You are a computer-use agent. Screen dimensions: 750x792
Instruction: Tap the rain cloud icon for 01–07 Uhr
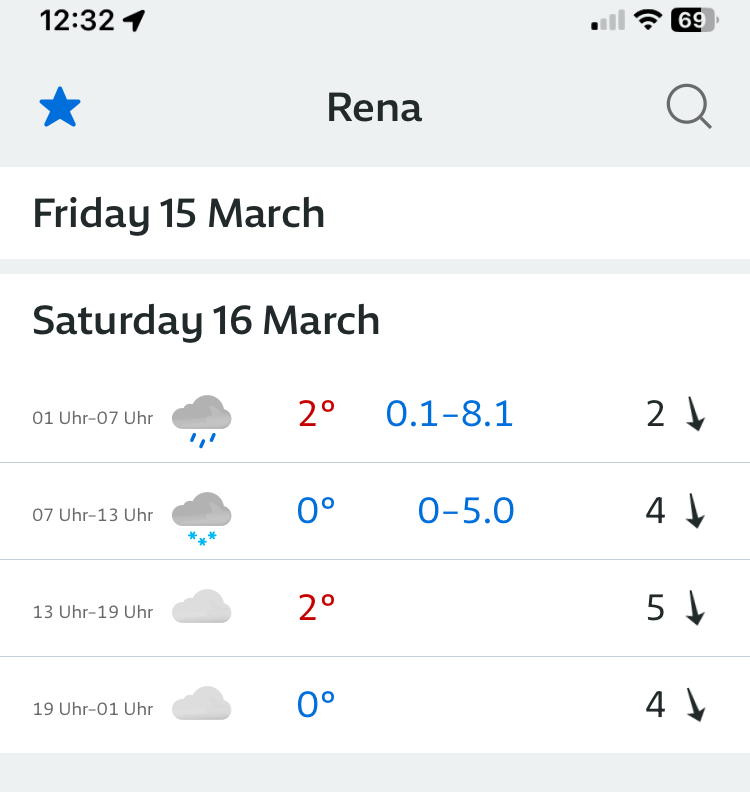pos(202,419)
